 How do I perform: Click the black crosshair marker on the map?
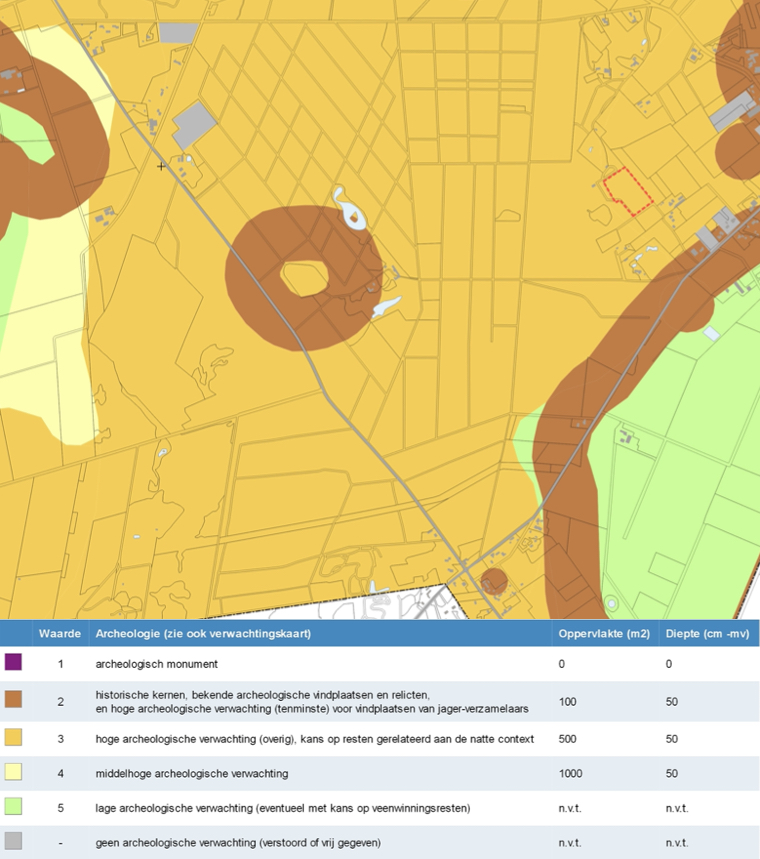pyautogui.click(x=161, y=166)
